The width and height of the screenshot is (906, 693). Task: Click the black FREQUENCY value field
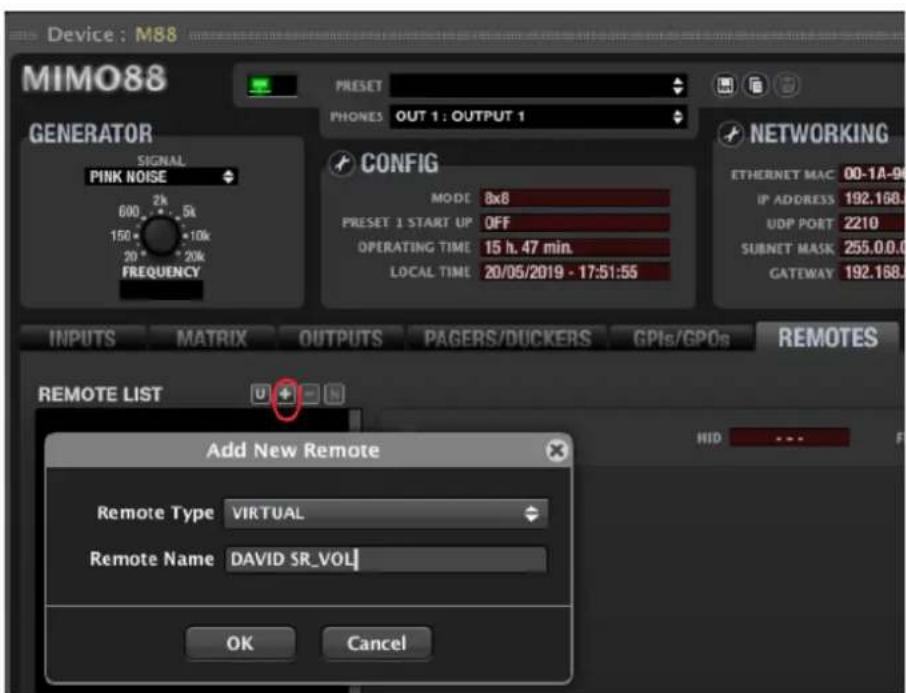pos(161,290)
